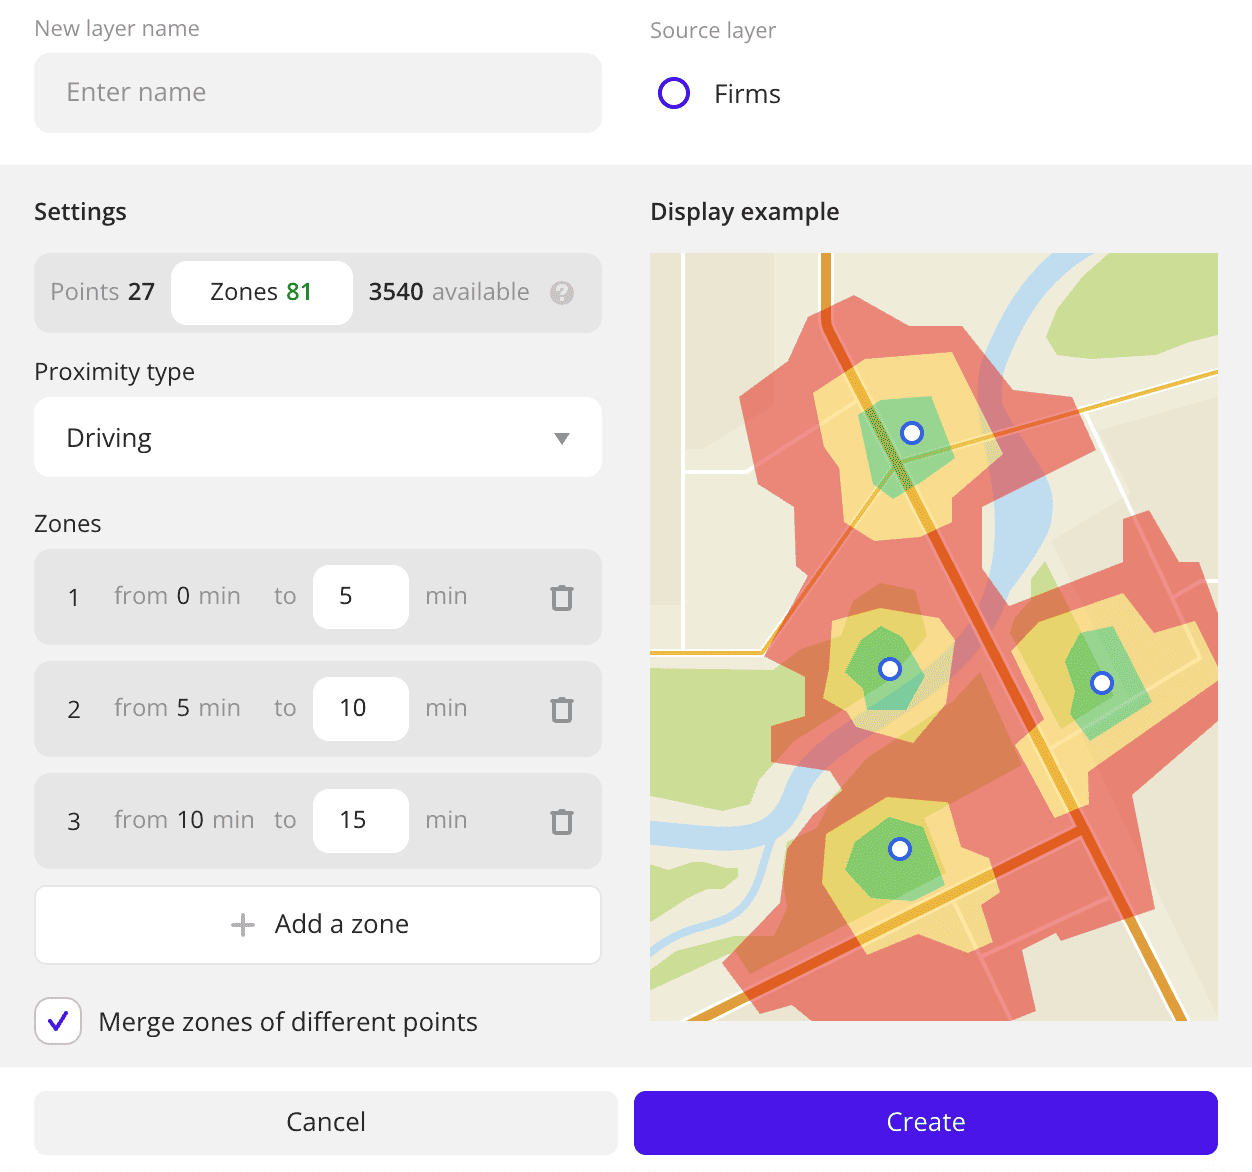Screen dimensions: 1252x1172
Task: Click the 'from 0 min' label
Action: pyautogui.click(x=177, y=596)
